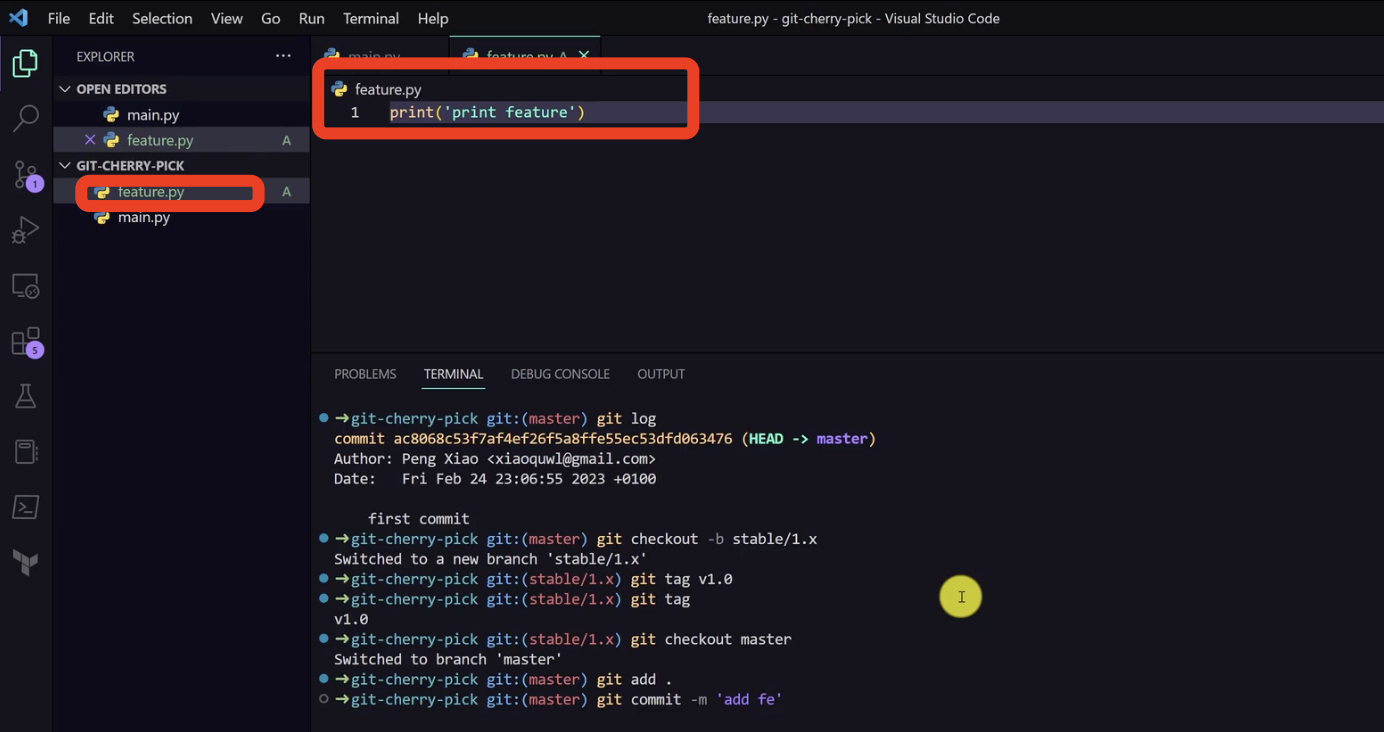Image resolution: width=1384 pixels, height=732 pixels.
Task: Click the "git checkout master" command in terminal
Action: tap(711, 639)
